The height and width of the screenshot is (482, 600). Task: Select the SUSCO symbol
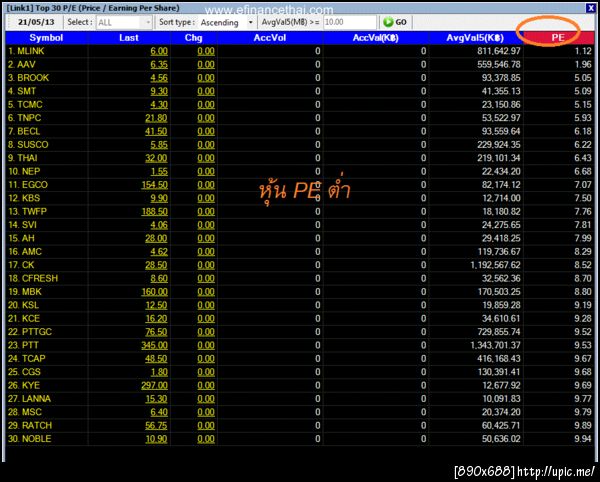click(33, 145)
